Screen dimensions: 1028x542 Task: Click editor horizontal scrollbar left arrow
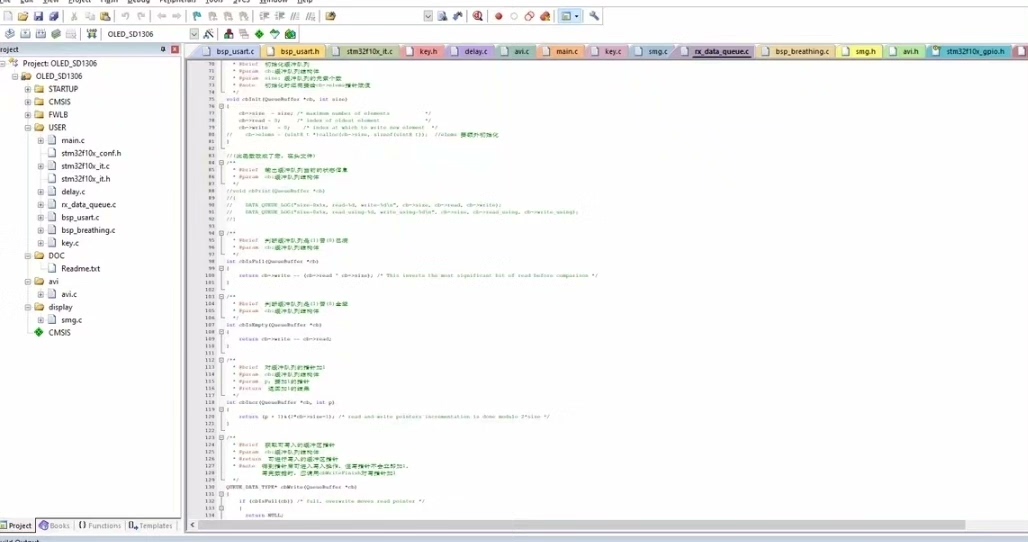[192, 525]
